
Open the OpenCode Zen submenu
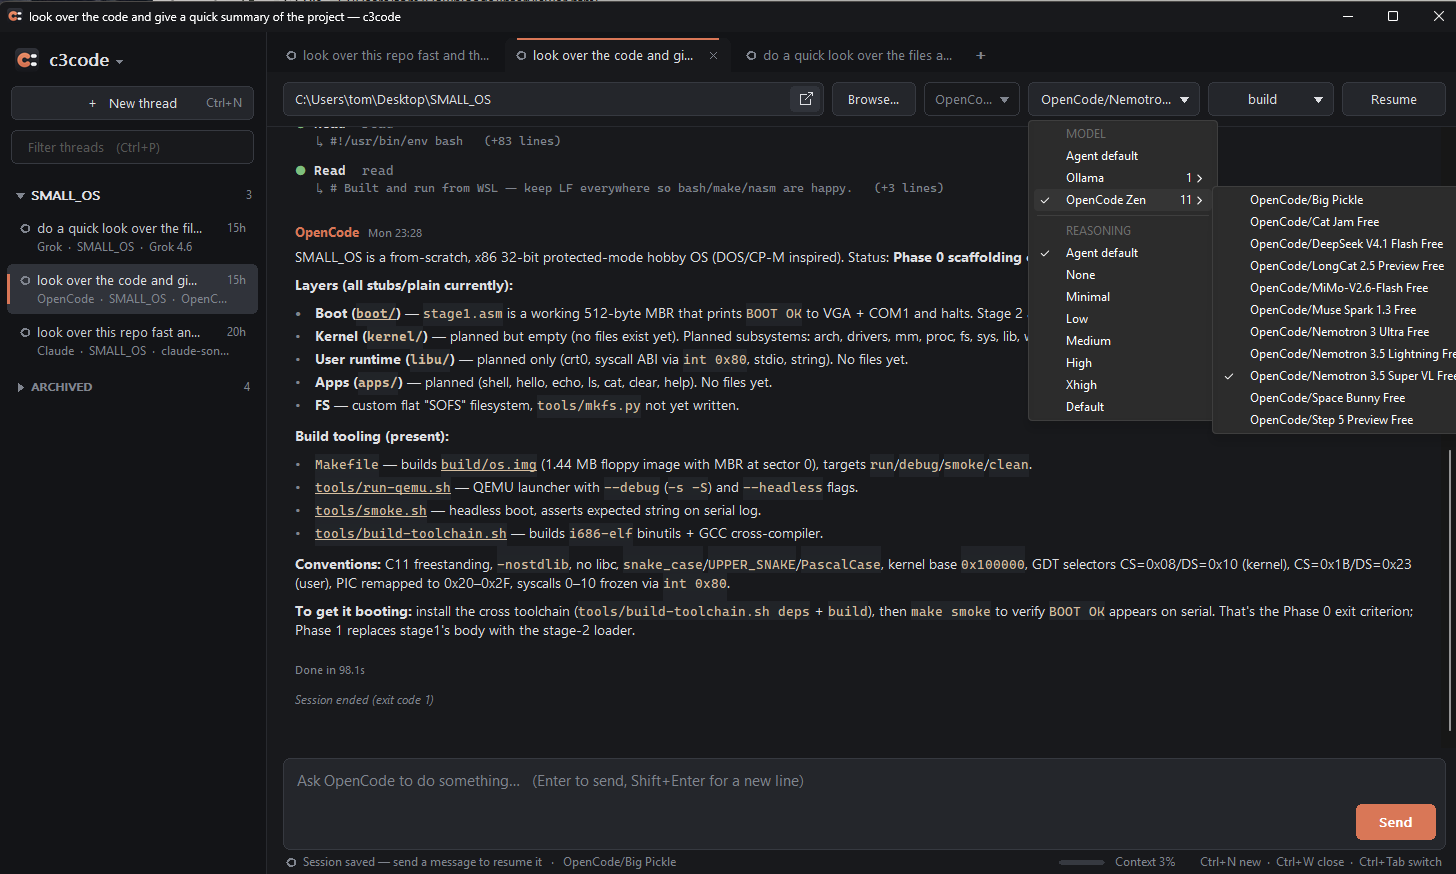(x=1122, y=200)
